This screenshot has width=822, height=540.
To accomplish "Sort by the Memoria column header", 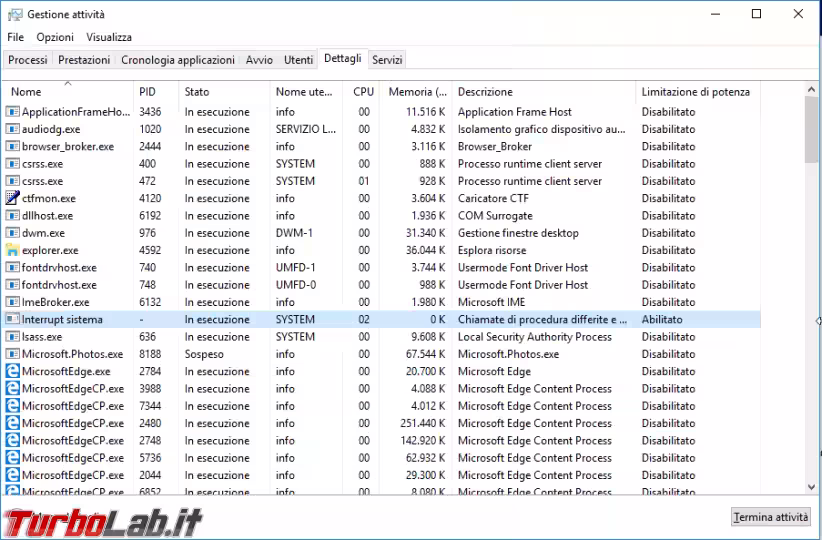I will 417,92.
